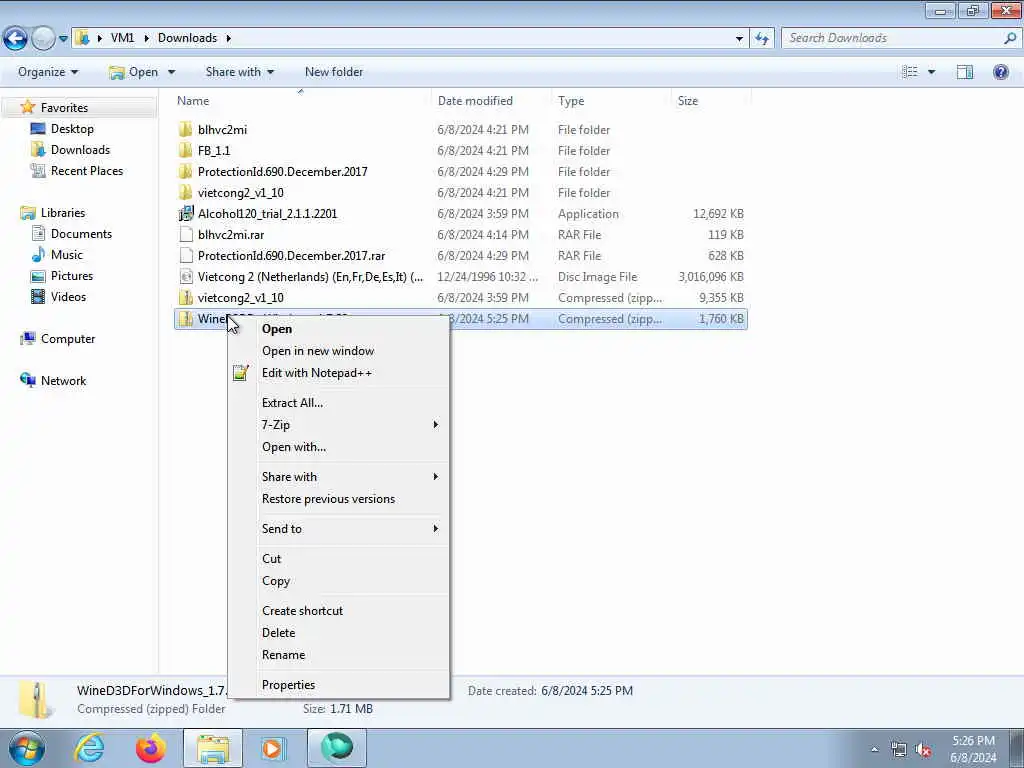
Task: Click the folder icon in address bar
Action: [x=82, y=38]
